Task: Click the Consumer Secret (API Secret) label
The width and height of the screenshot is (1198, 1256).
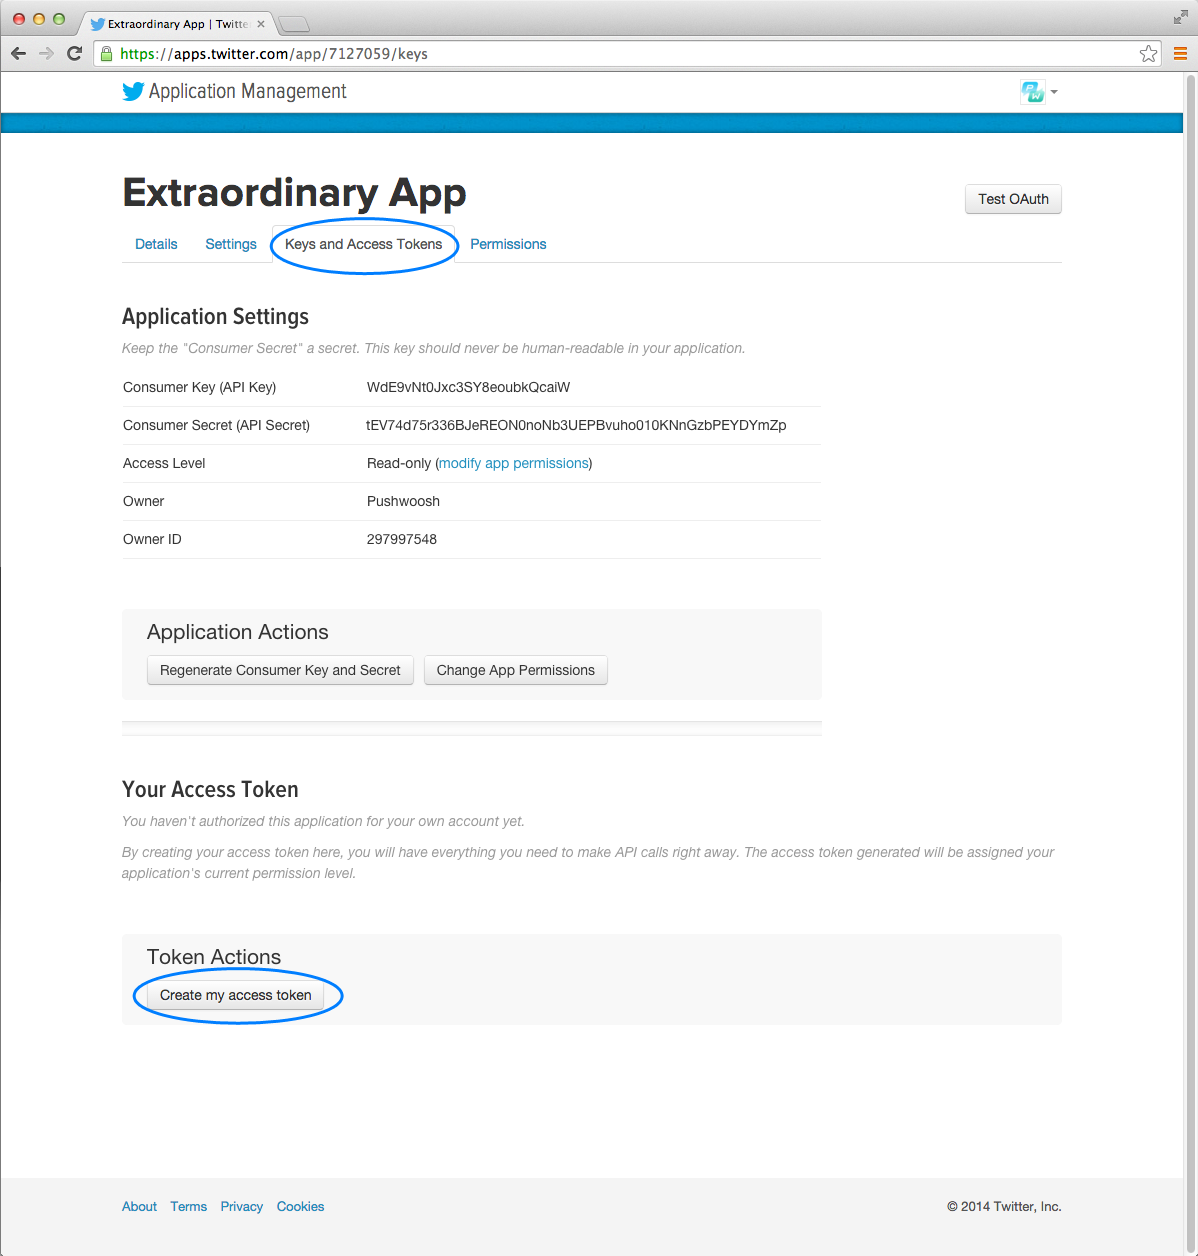Action: 216,425
